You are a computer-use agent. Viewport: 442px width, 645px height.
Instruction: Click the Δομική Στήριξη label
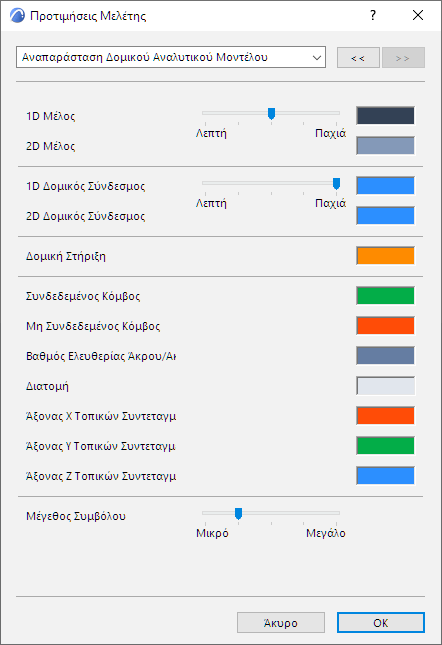pos(66,256)
